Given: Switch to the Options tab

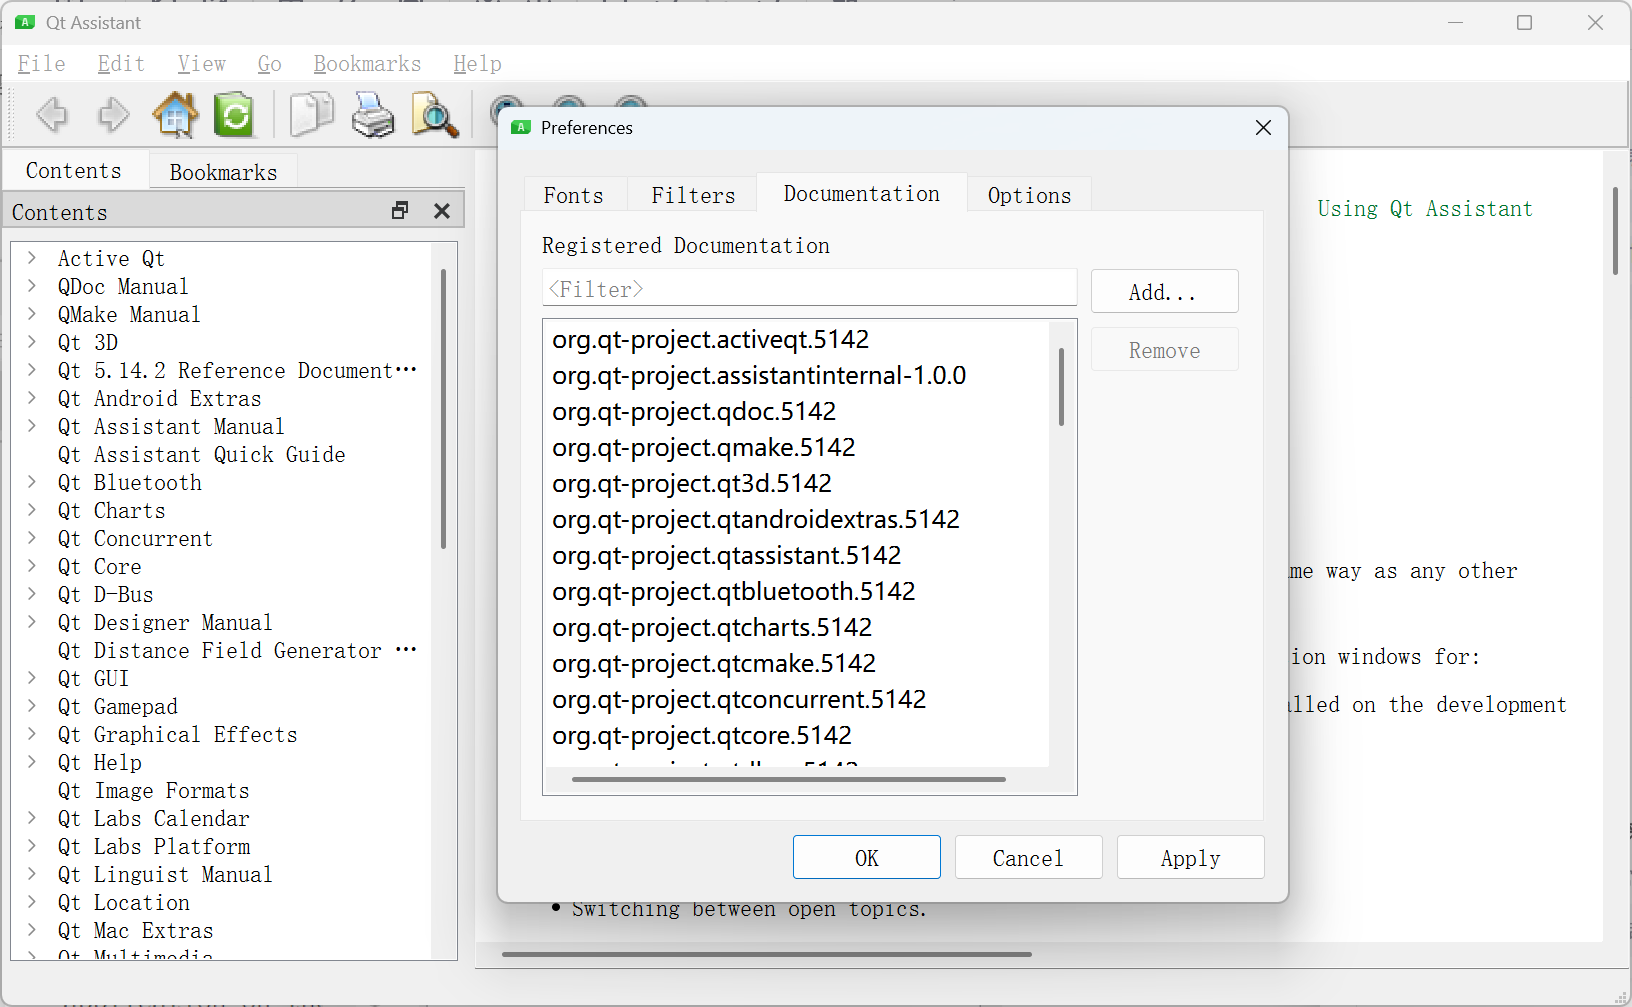Looking at the screenshot, I should coord(1029,195).
